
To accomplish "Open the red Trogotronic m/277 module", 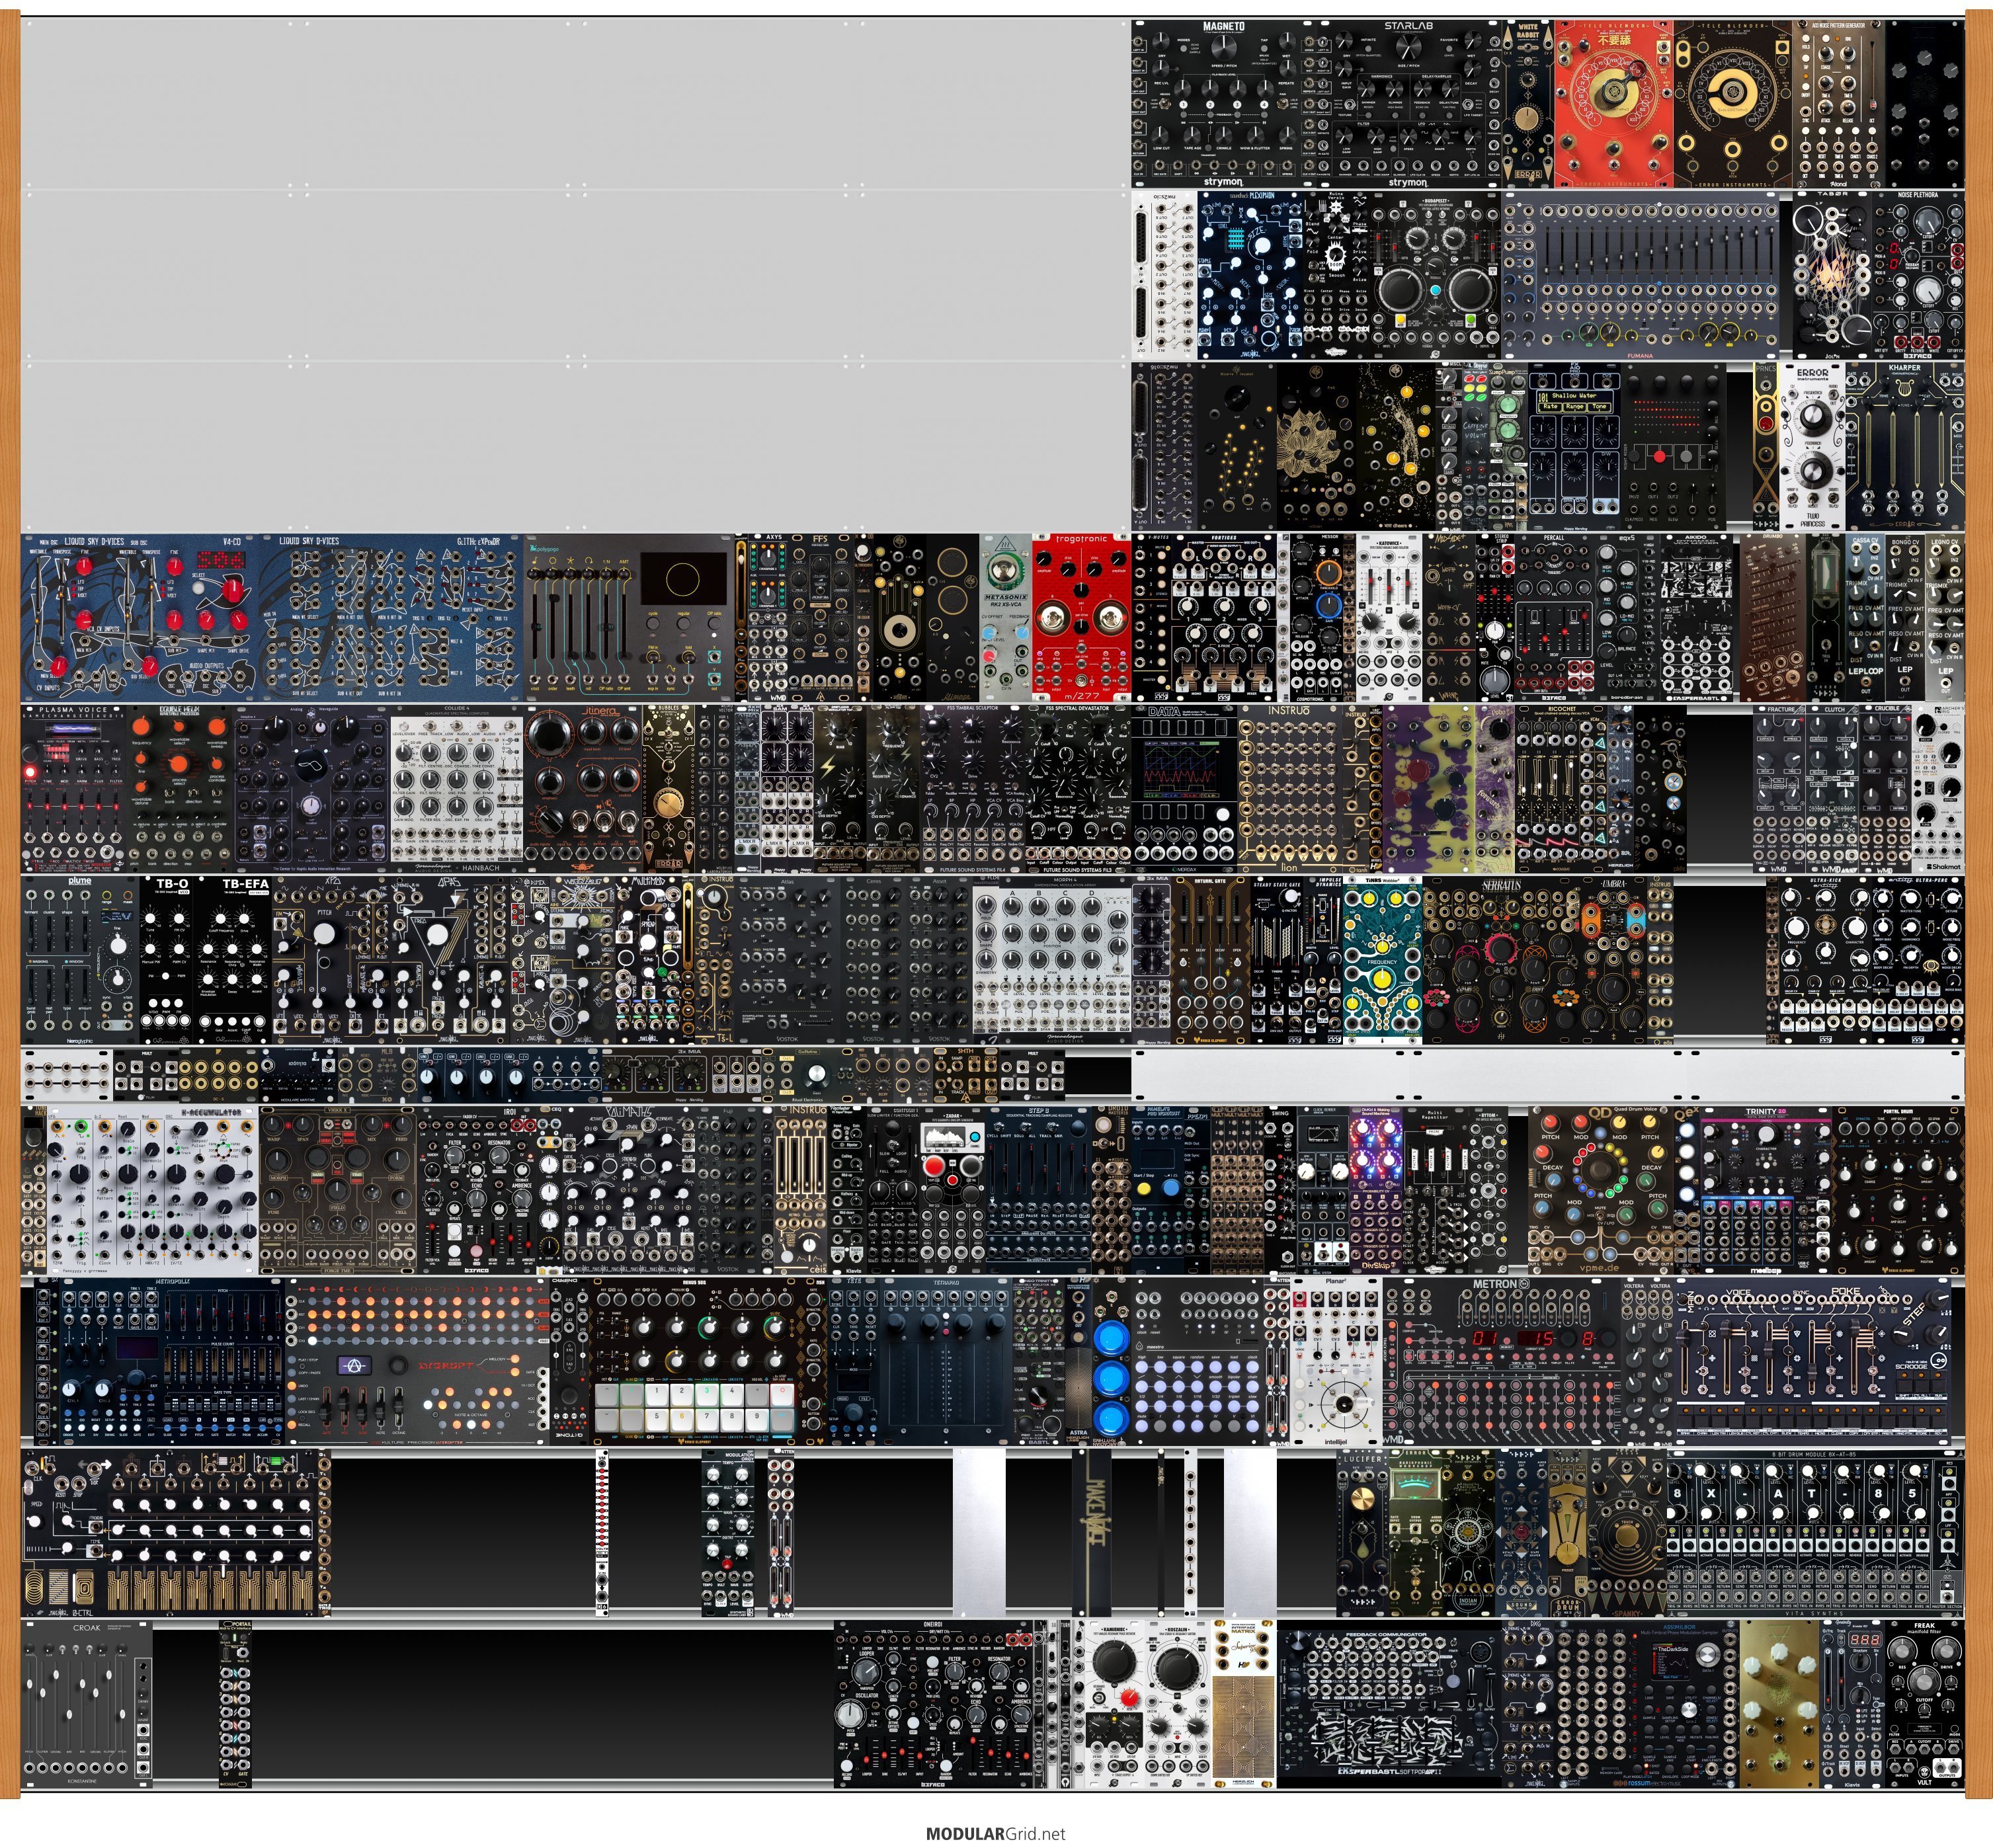I will (x=1081, y=617).
